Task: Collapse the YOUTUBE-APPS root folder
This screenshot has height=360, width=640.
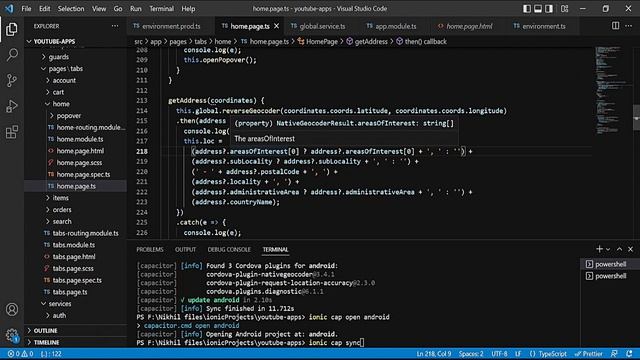Action: coord(76,41)
